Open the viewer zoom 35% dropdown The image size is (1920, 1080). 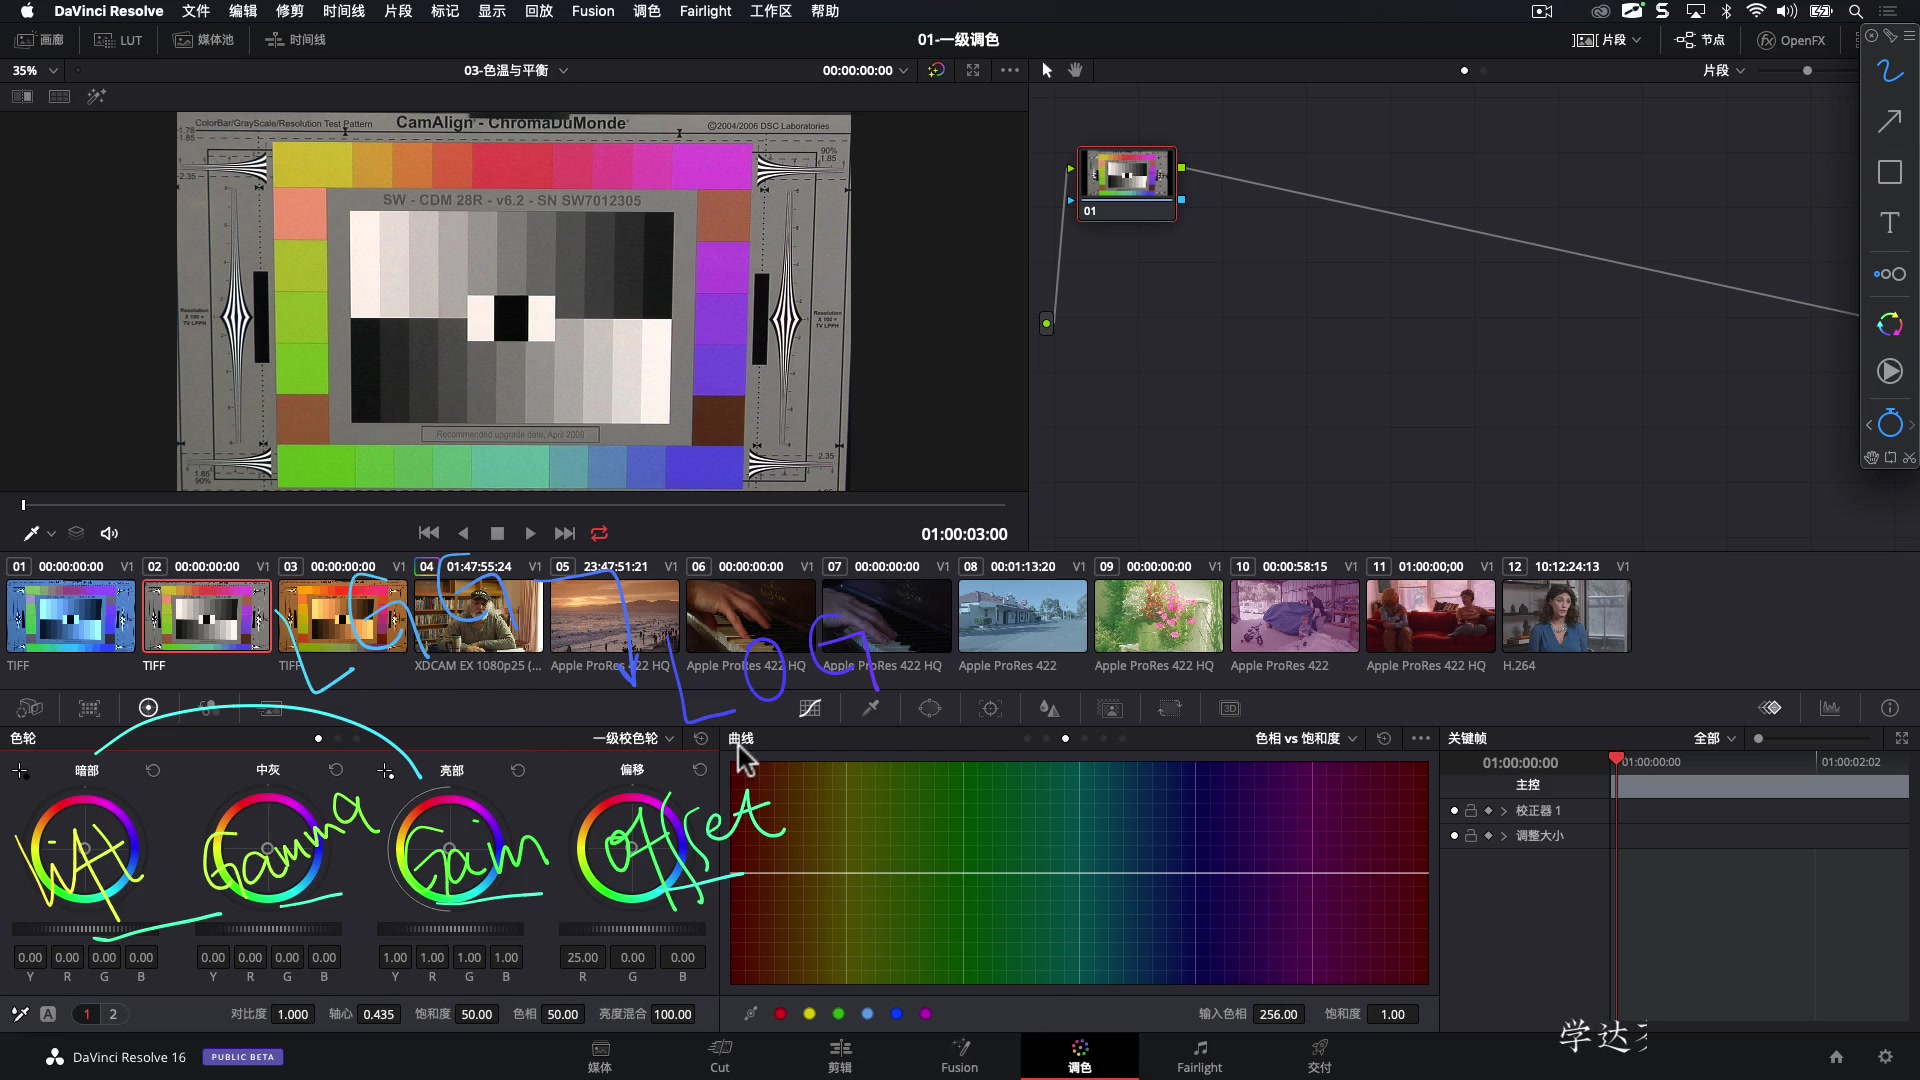34,70
